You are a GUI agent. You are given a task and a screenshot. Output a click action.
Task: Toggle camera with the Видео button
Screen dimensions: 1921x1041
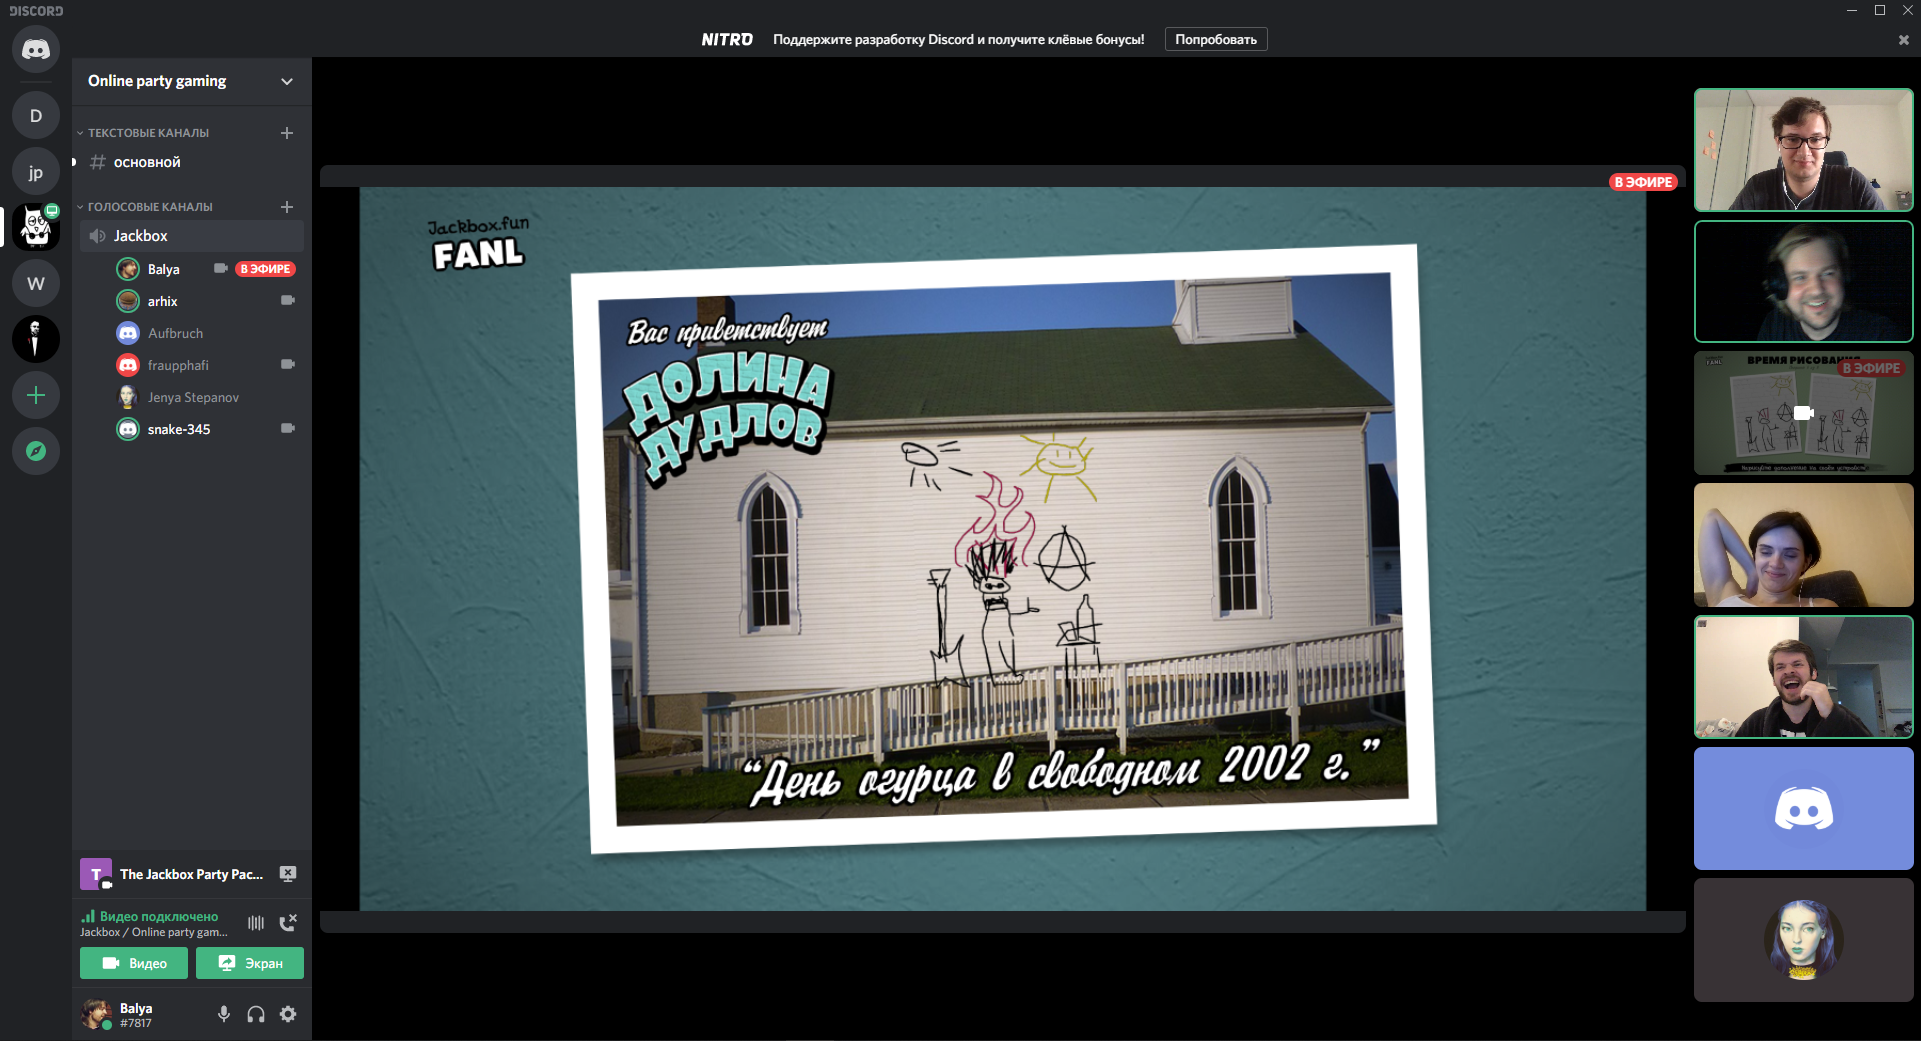[134, 963]
